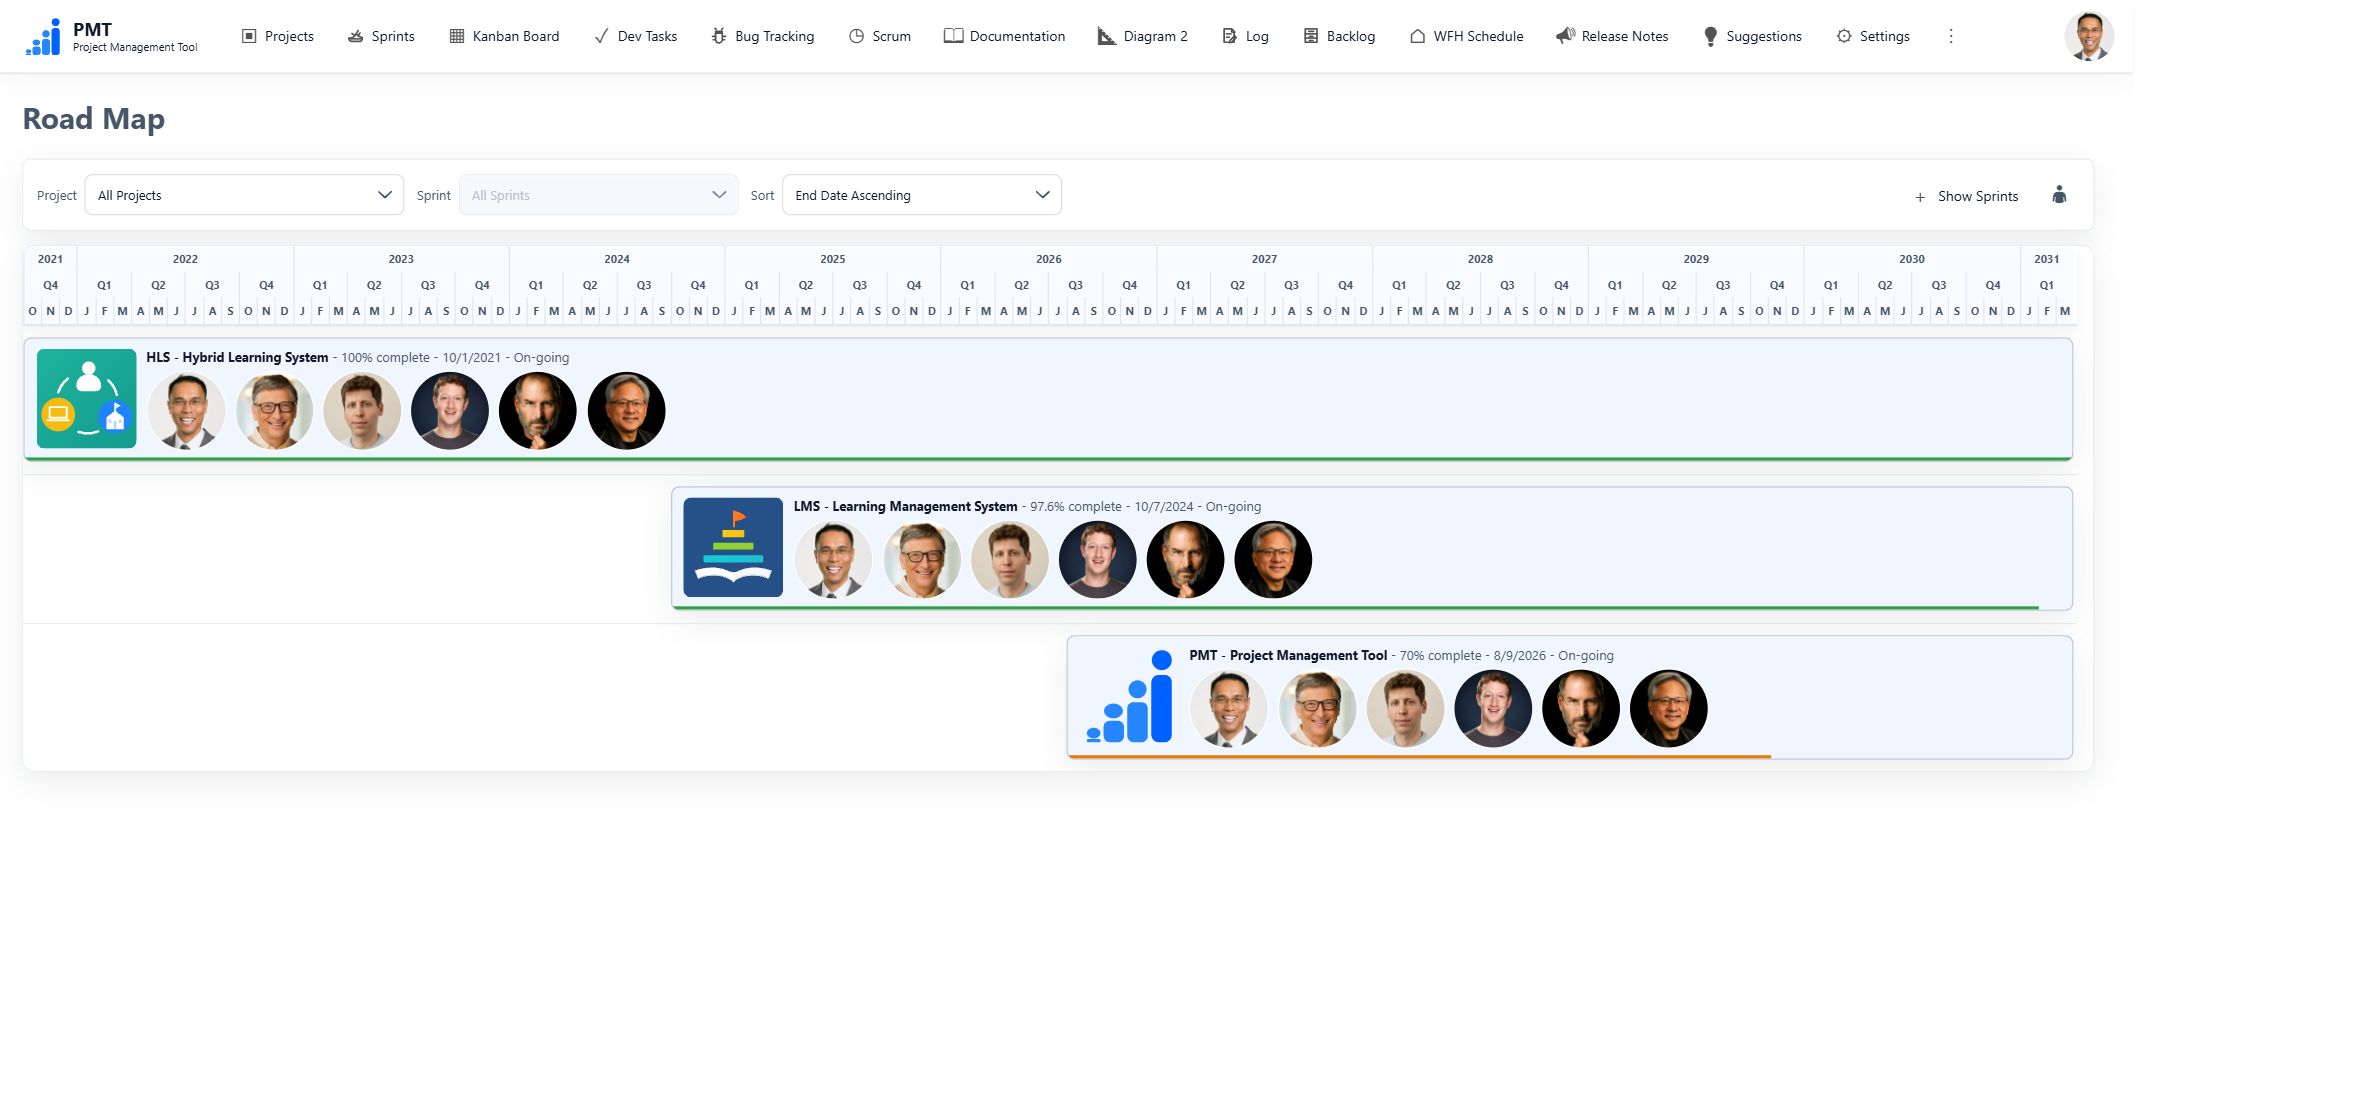Click the HLS project logo thumbnail
The height and width of the screenshot is (1097, 2370).
[x=87, y=398]
